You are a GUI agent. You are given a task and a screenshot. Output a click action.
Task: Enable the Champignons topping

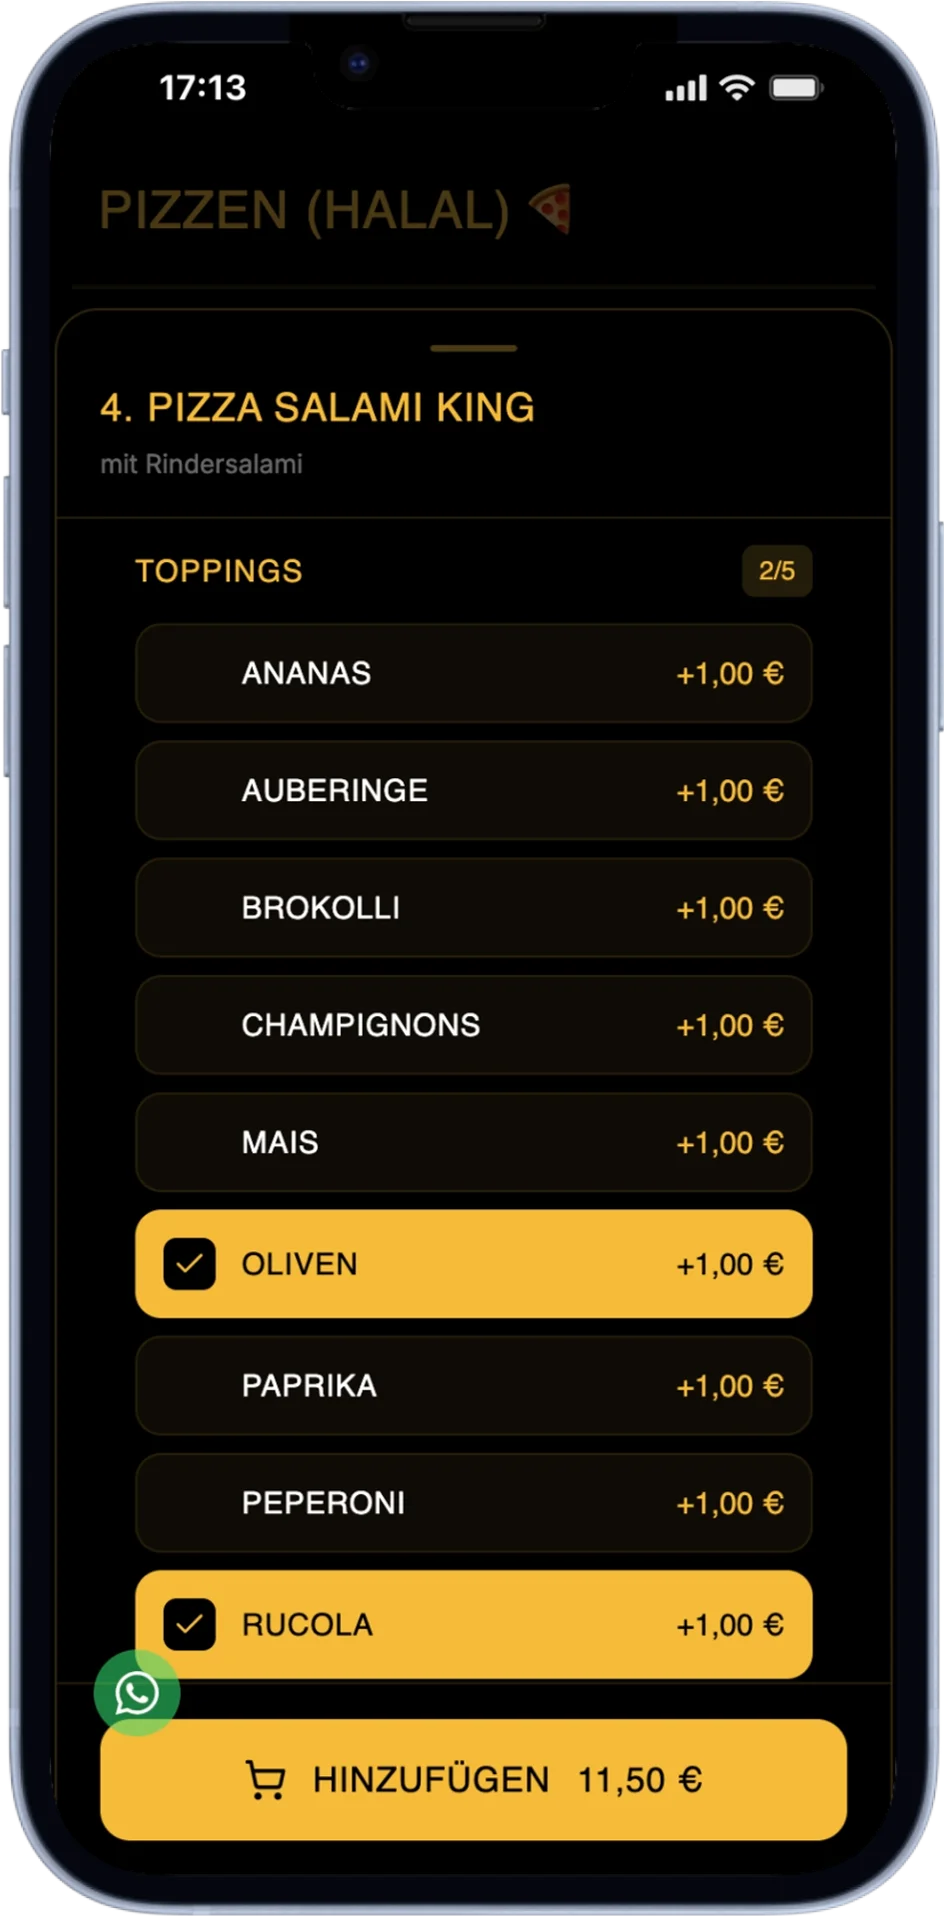(473, 1025)
